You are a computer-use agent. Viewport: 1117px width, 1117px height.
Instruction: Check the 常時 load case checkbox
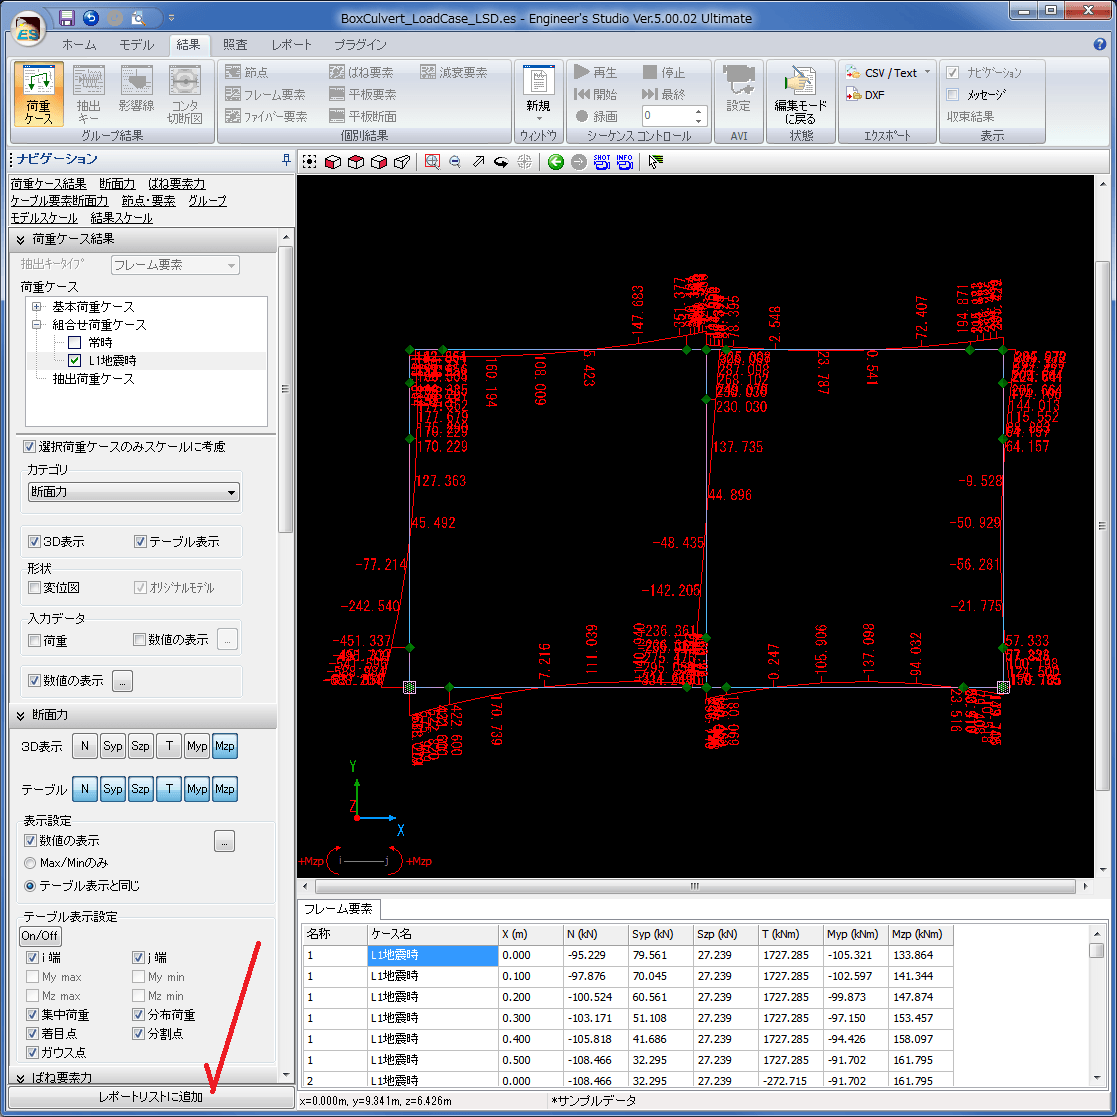click(74, 343)
